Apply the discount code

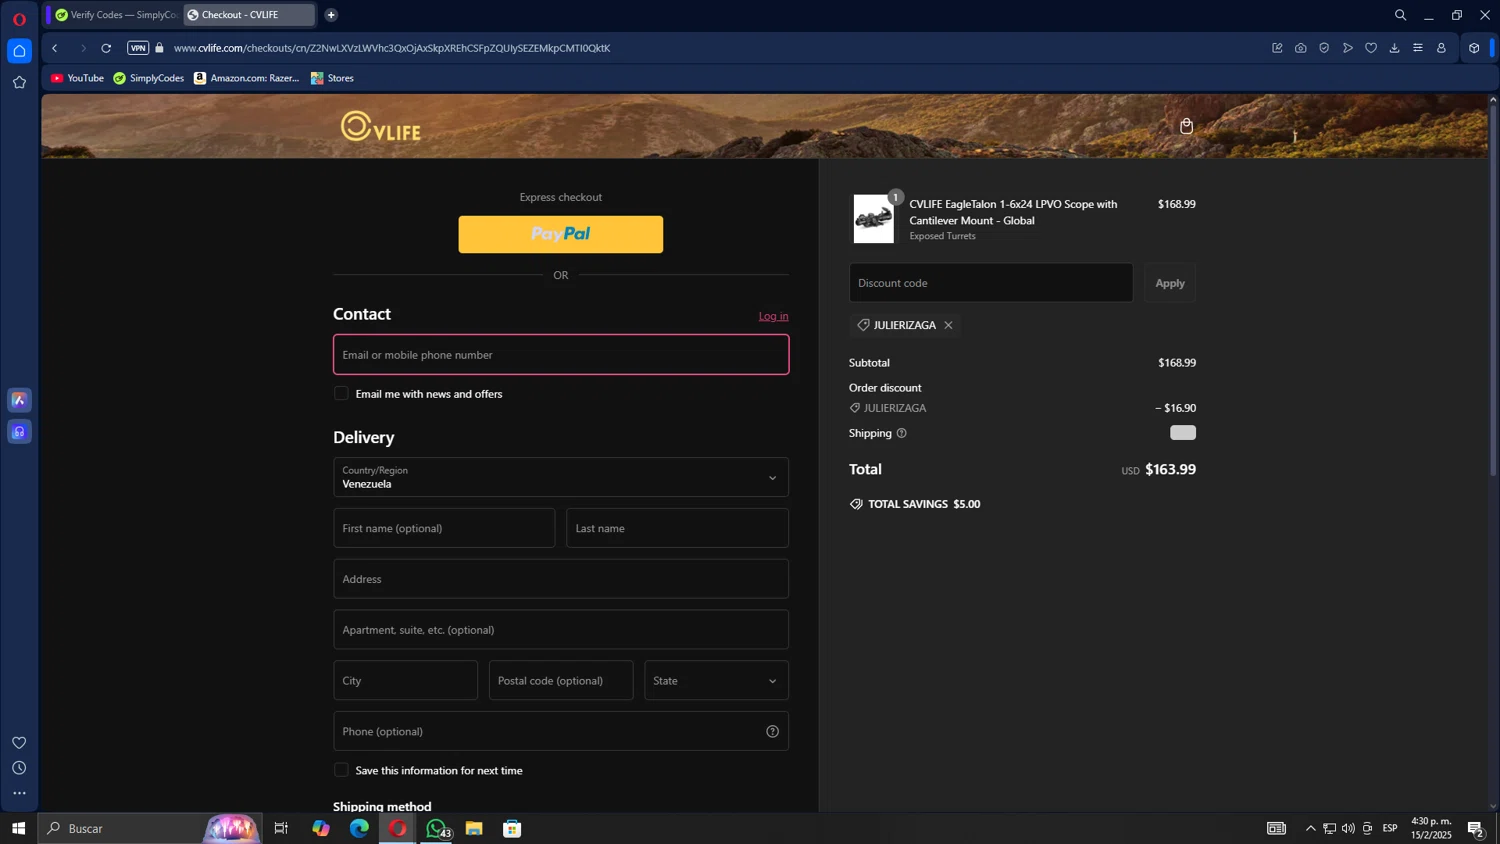click(x=1170, y=283)
